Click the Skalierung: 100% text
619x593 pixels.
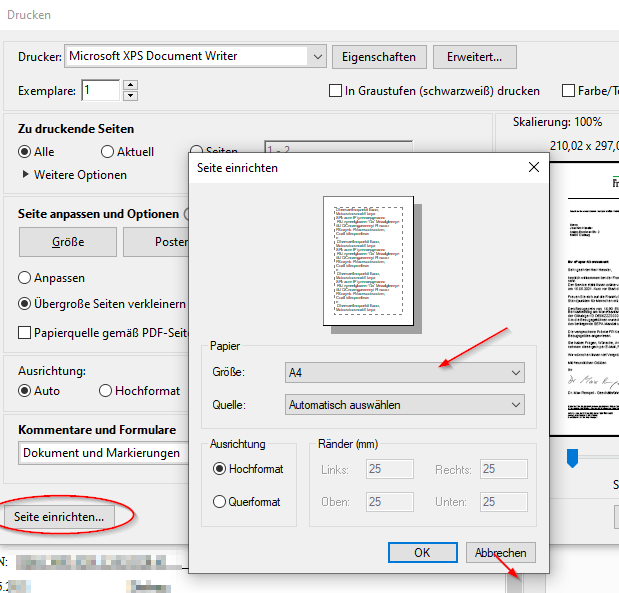pos(557,122)
